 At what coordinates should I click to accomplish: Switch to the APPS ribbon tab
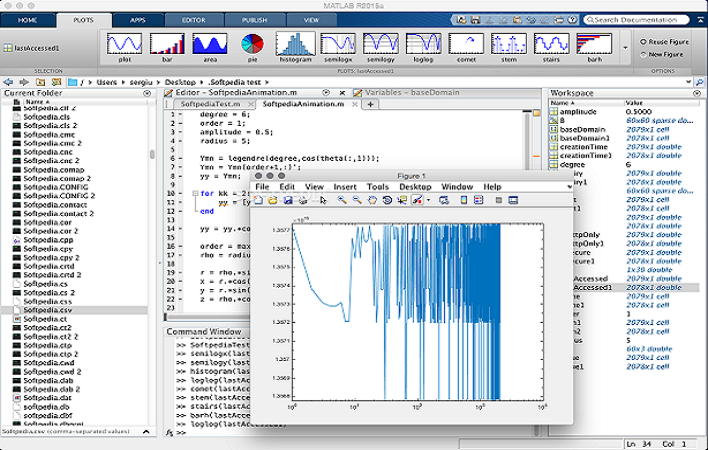pyautogui.click(x=136, y=19)
